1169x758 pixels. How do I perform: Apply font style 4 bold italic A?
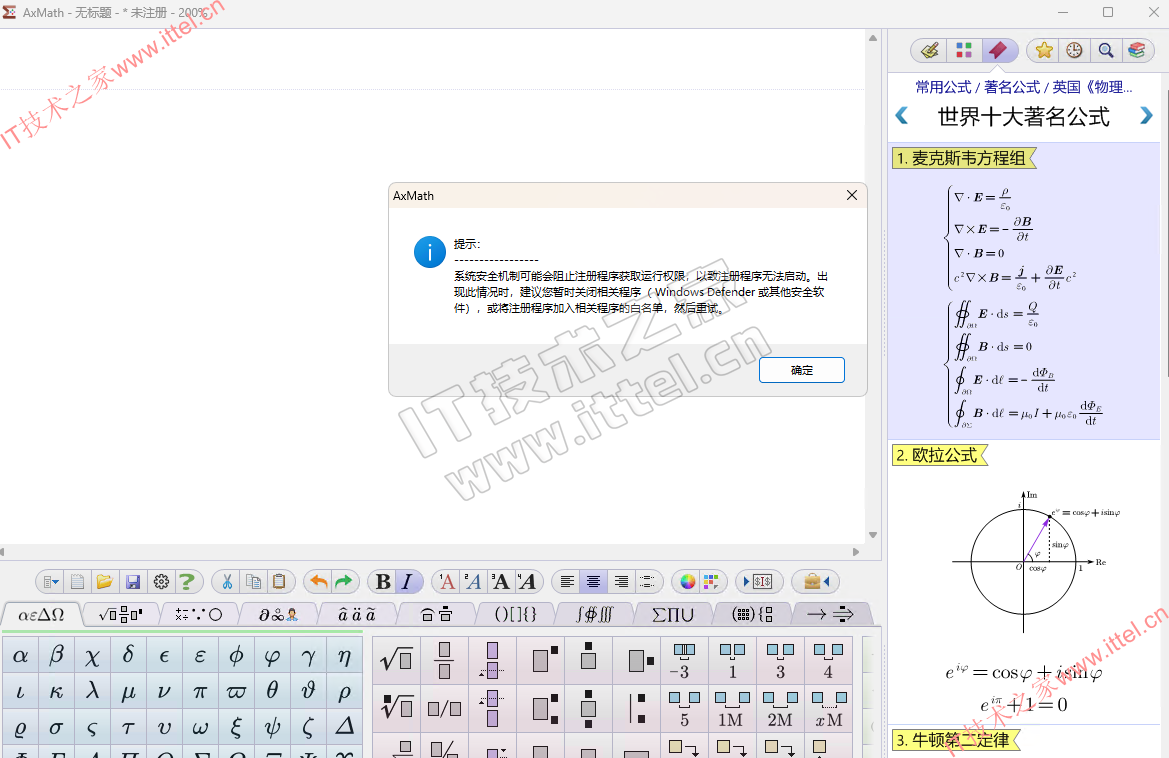527,581
